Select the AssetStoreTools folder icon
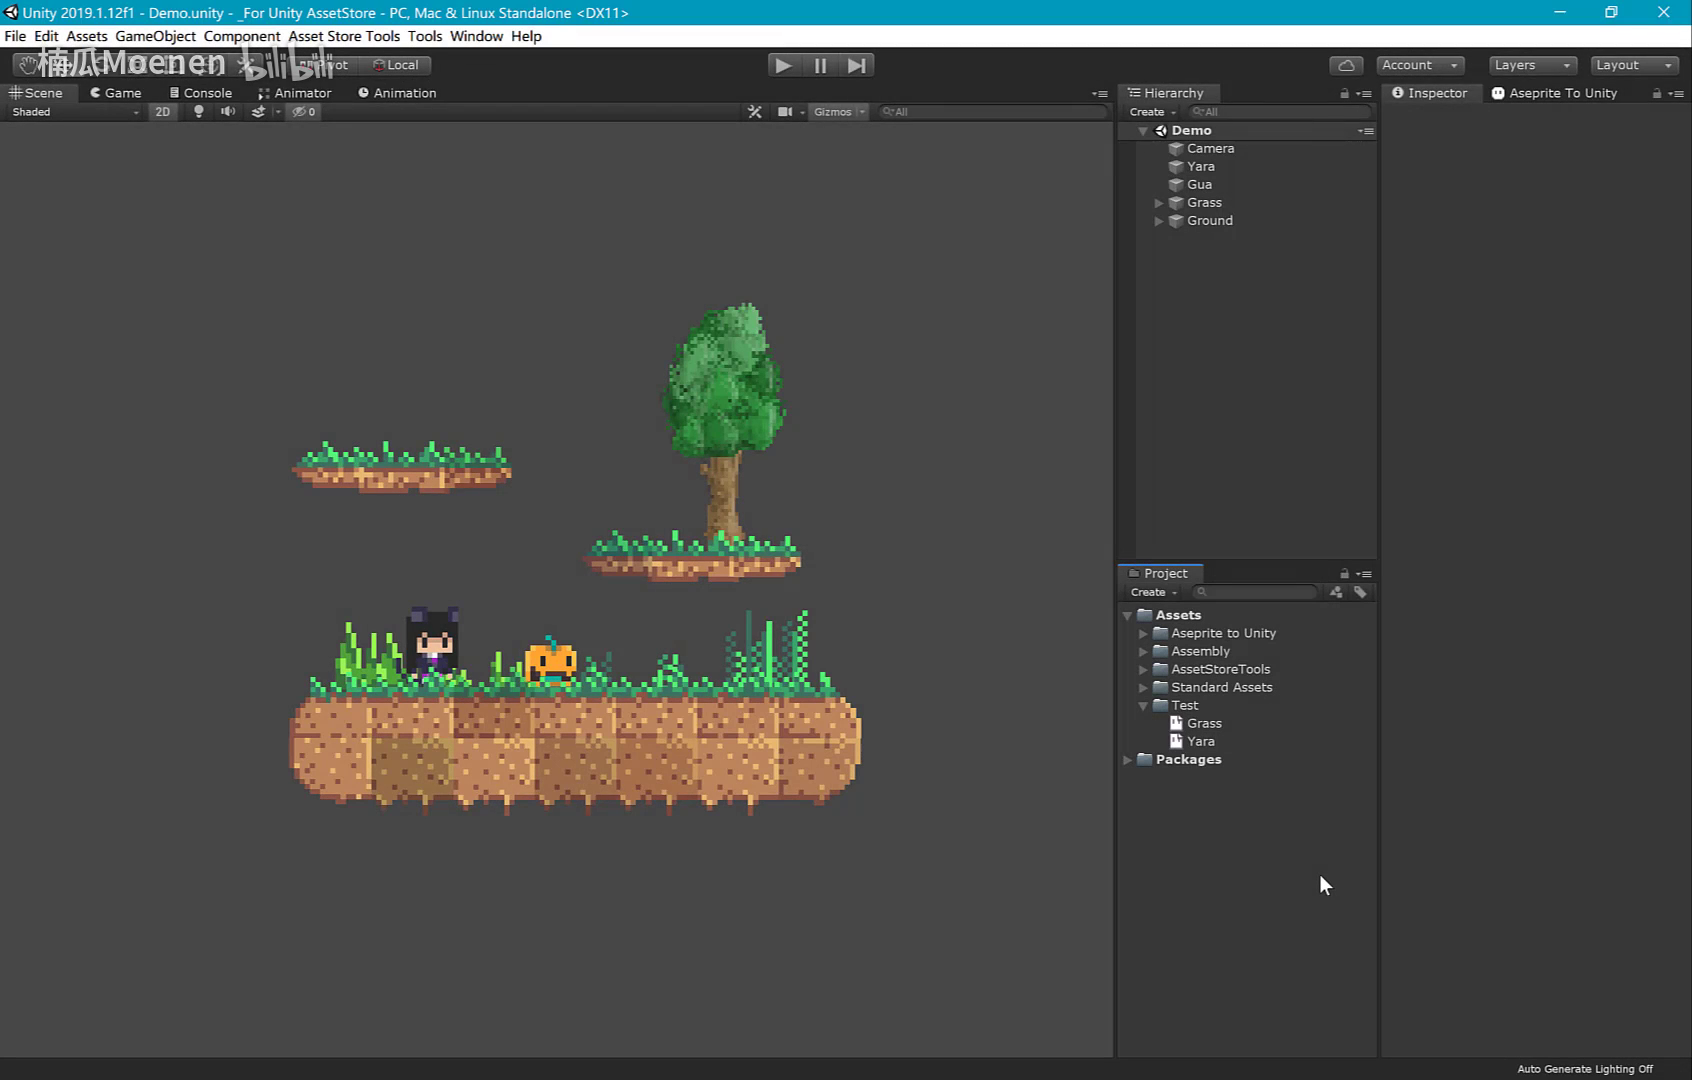Image resolution: width=1692 pixels, height=1080 pixels. click(1161, 670)
